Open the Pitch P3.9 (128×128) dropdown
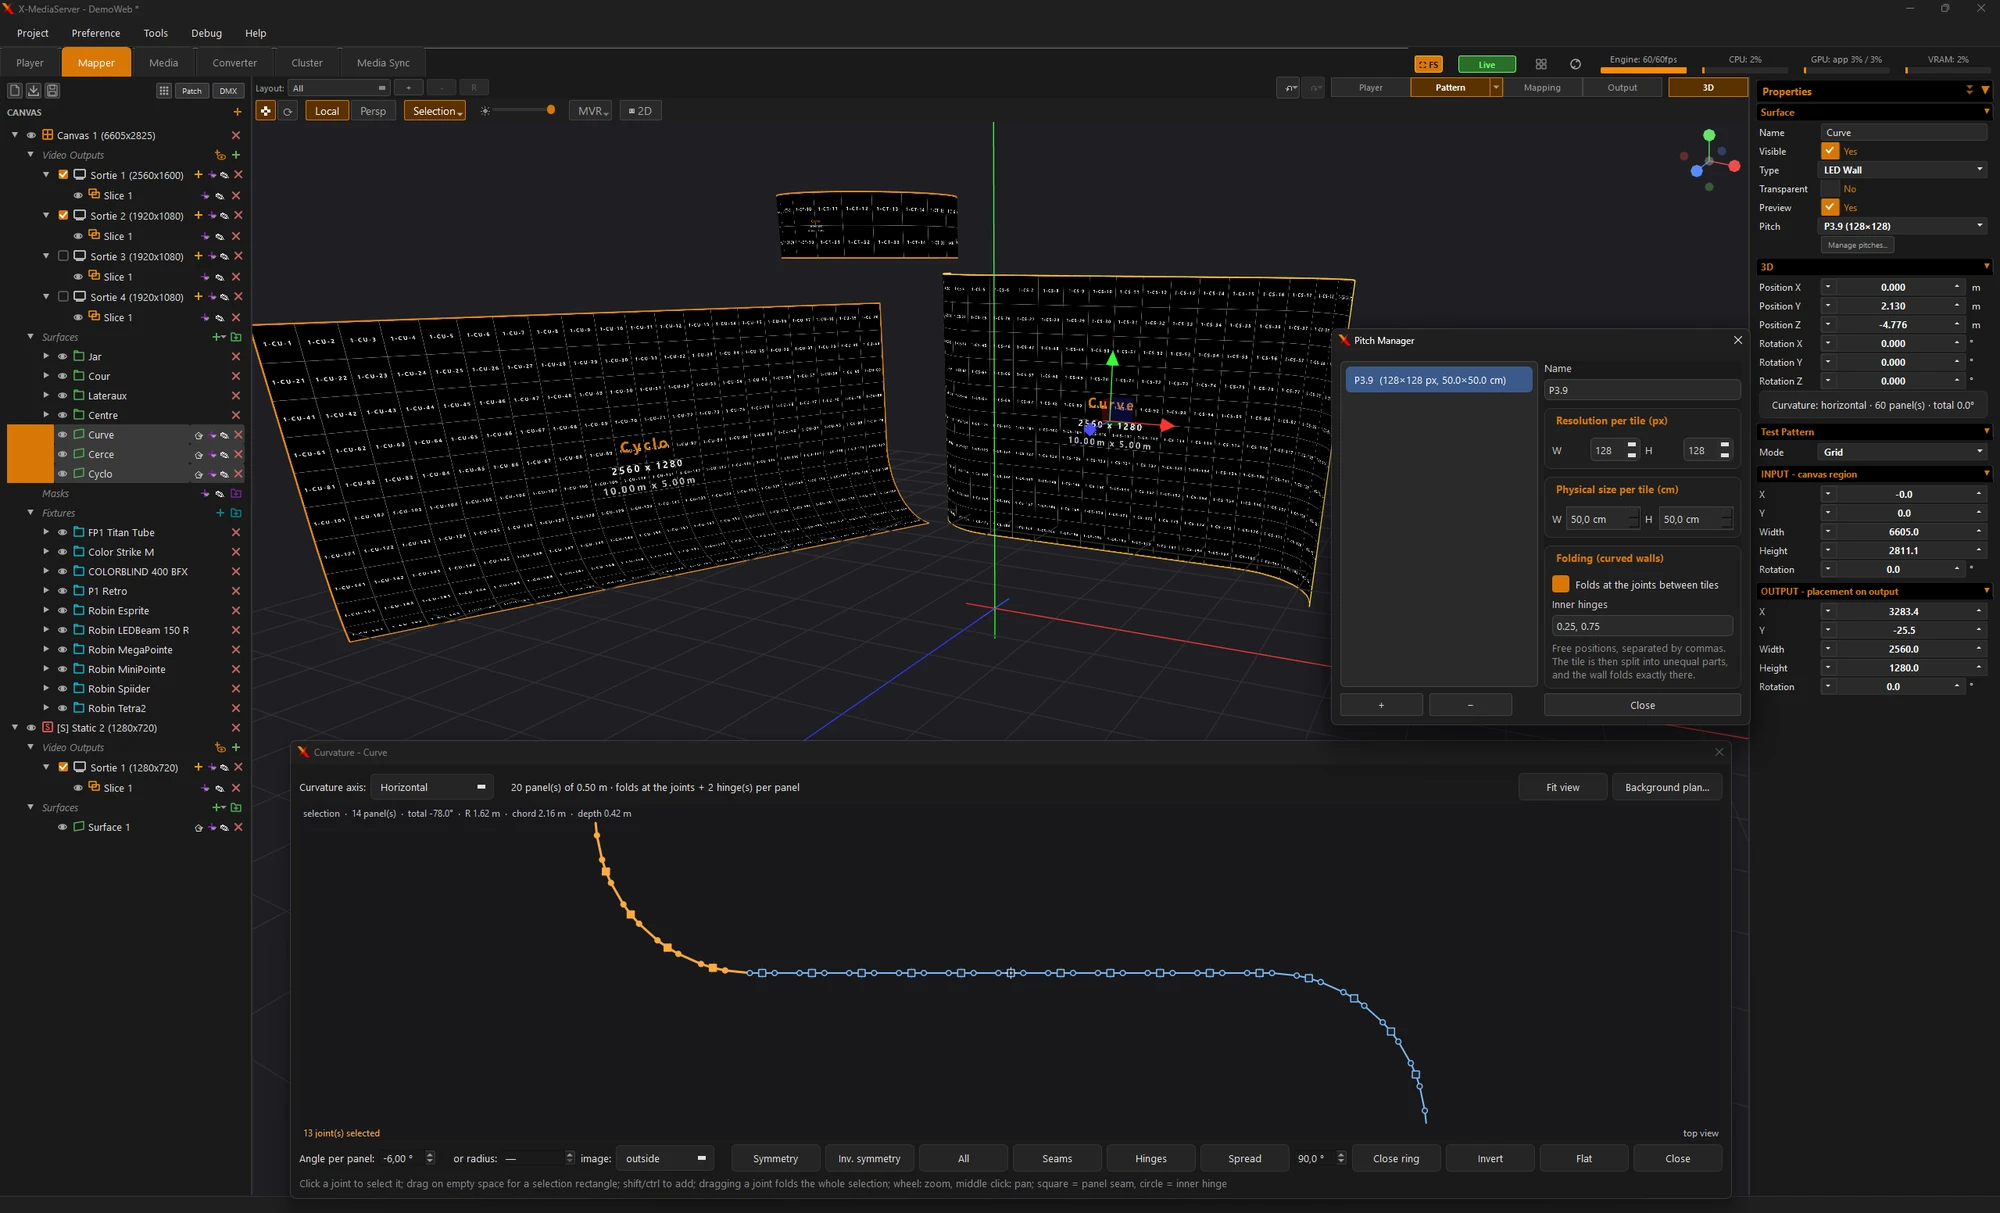 pyautogui.click(x=1902, y=226)
